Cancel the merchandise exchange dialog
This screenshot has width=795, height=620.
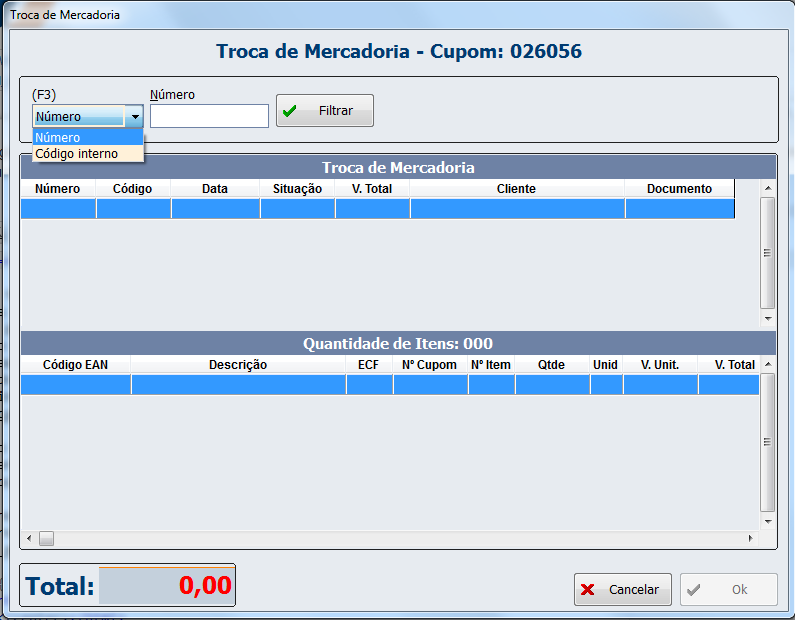tap(622, 589)
